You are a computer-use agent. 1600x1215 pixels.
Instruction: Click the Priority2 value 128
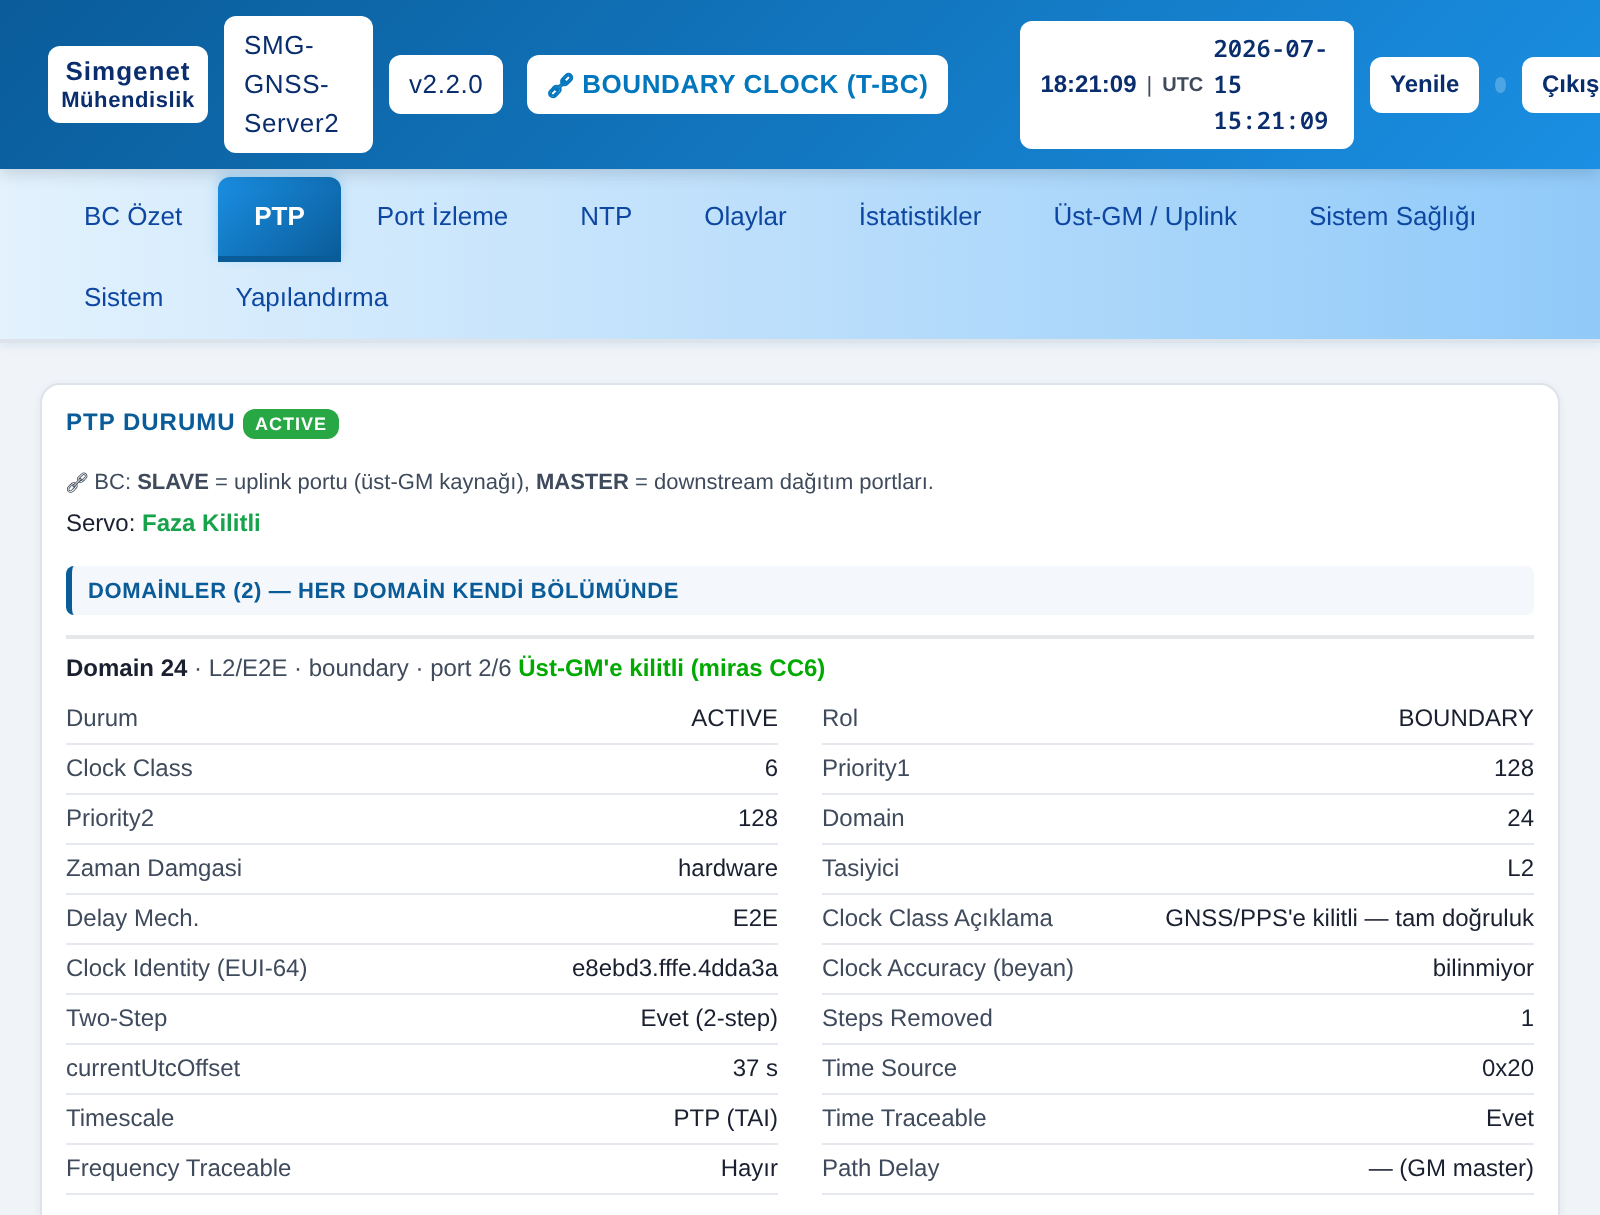tap(757, 818)
